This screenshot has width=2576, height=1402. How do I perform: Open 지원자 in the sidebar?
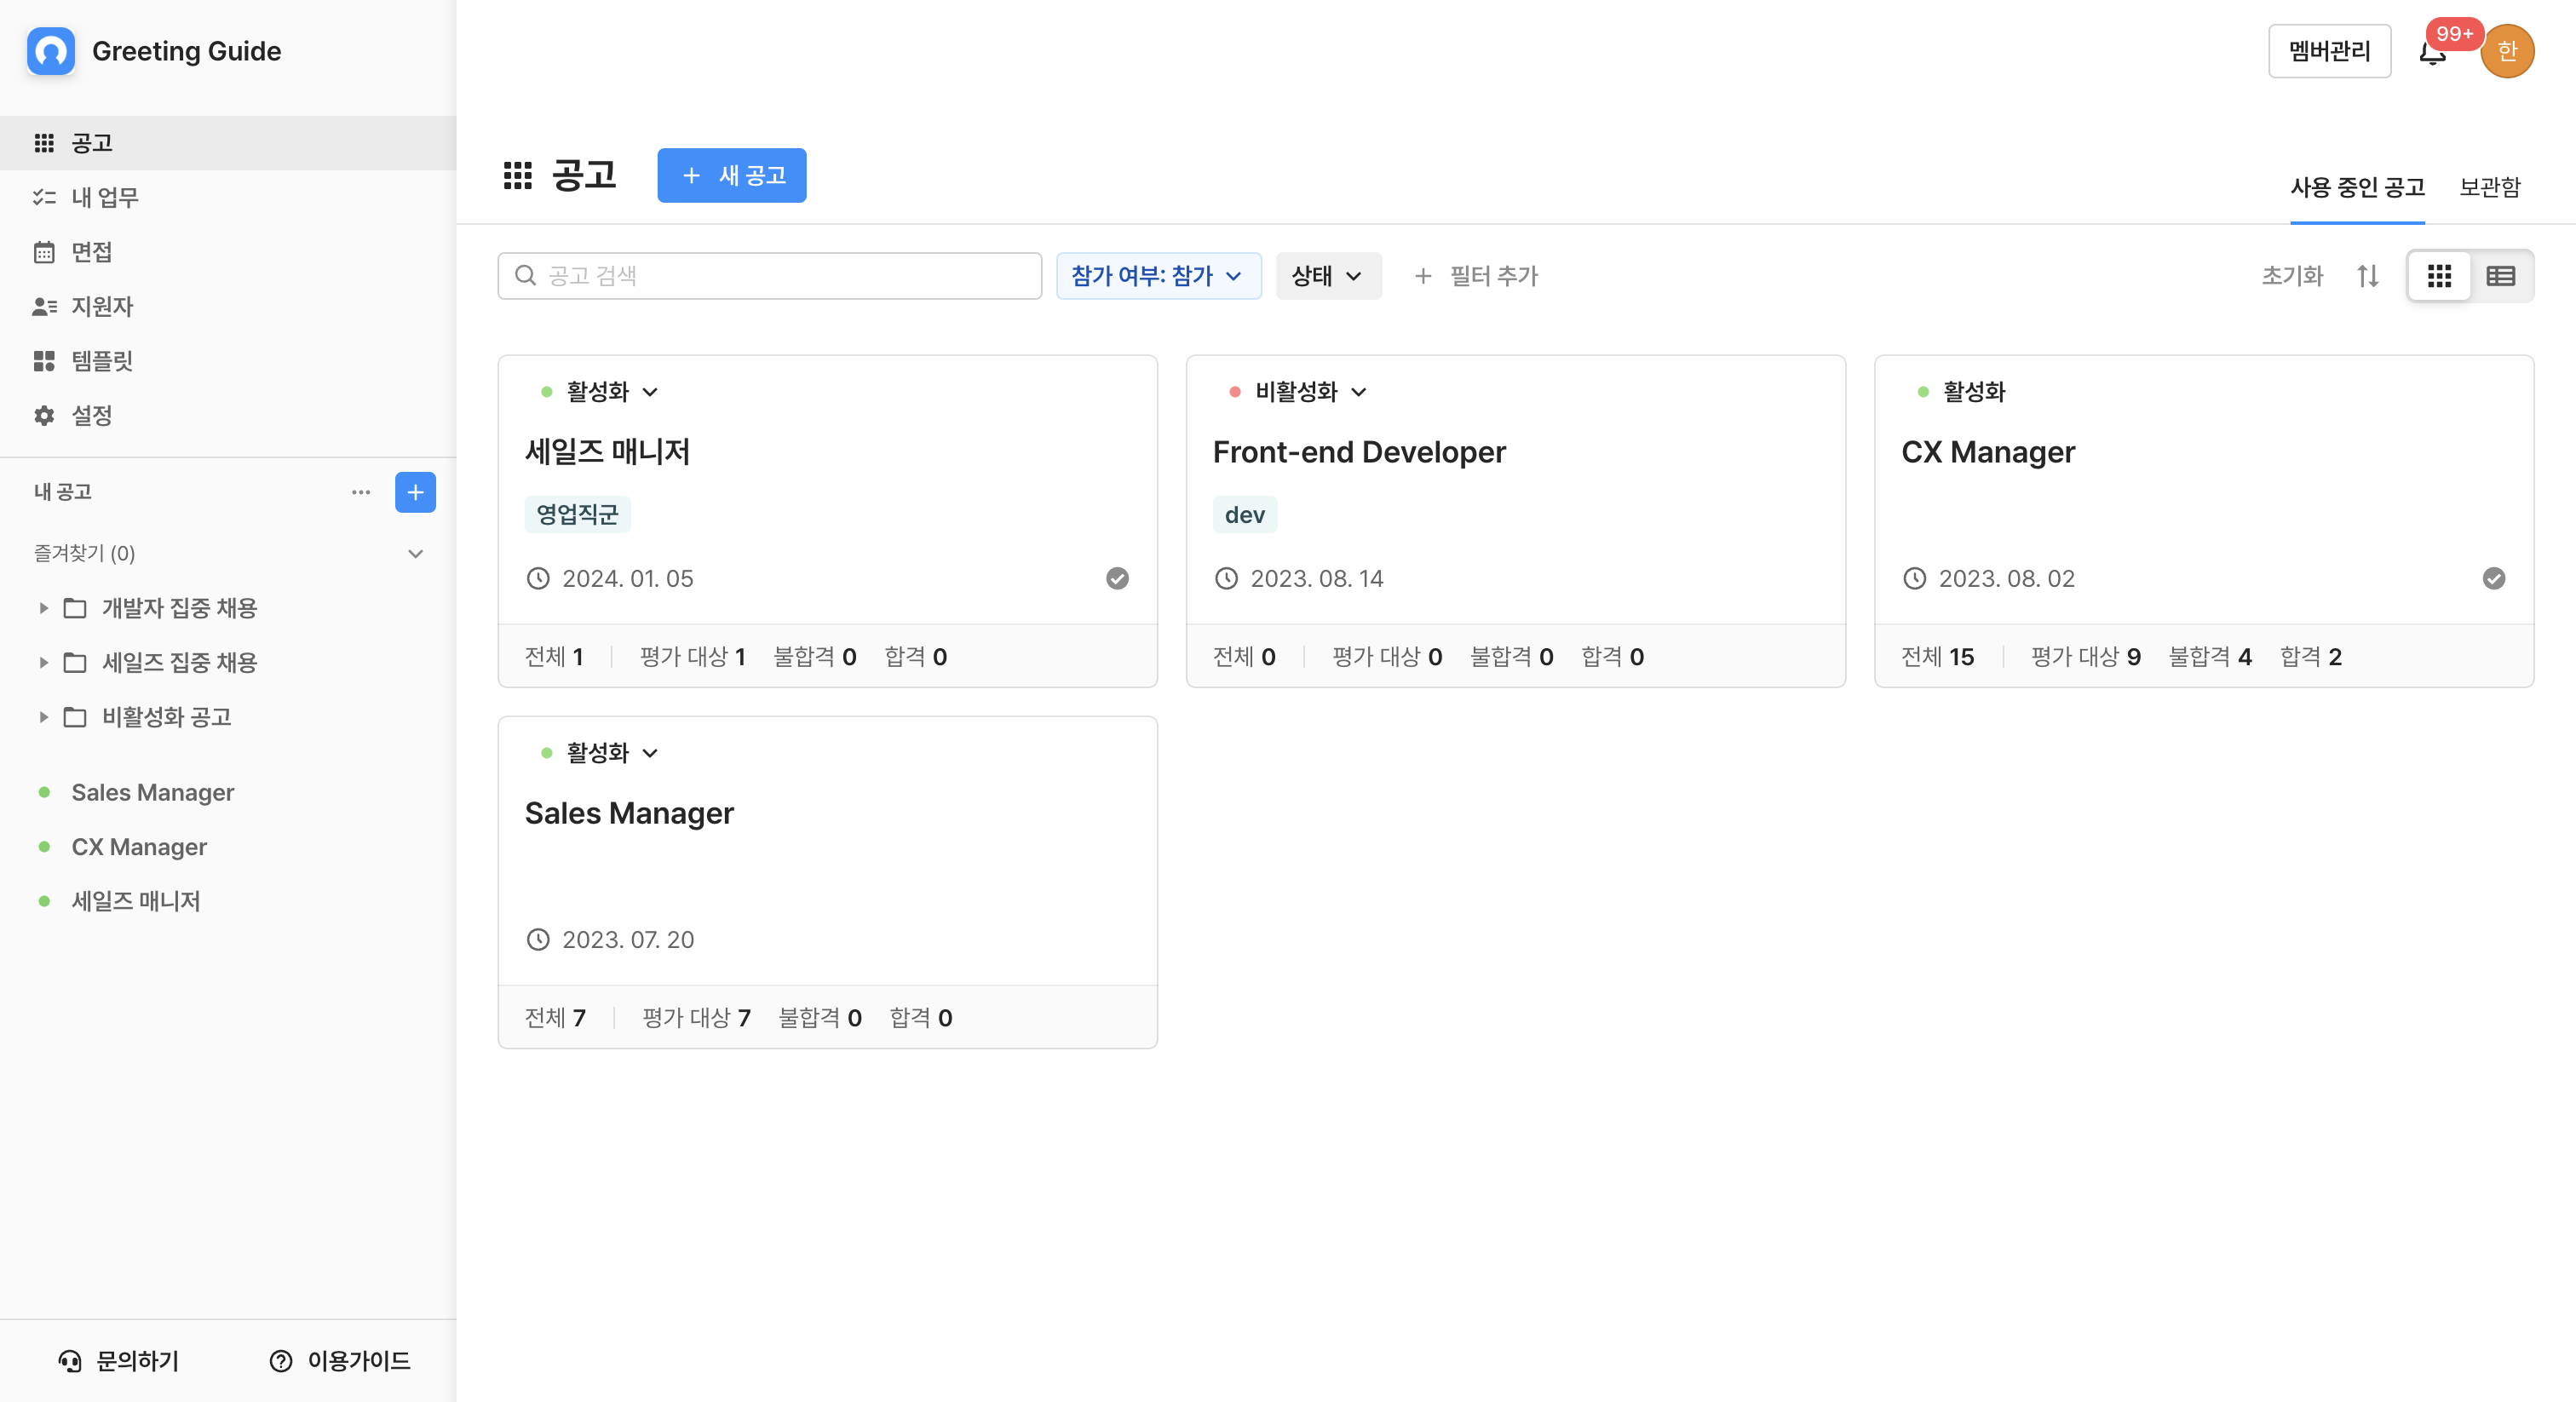228,306
